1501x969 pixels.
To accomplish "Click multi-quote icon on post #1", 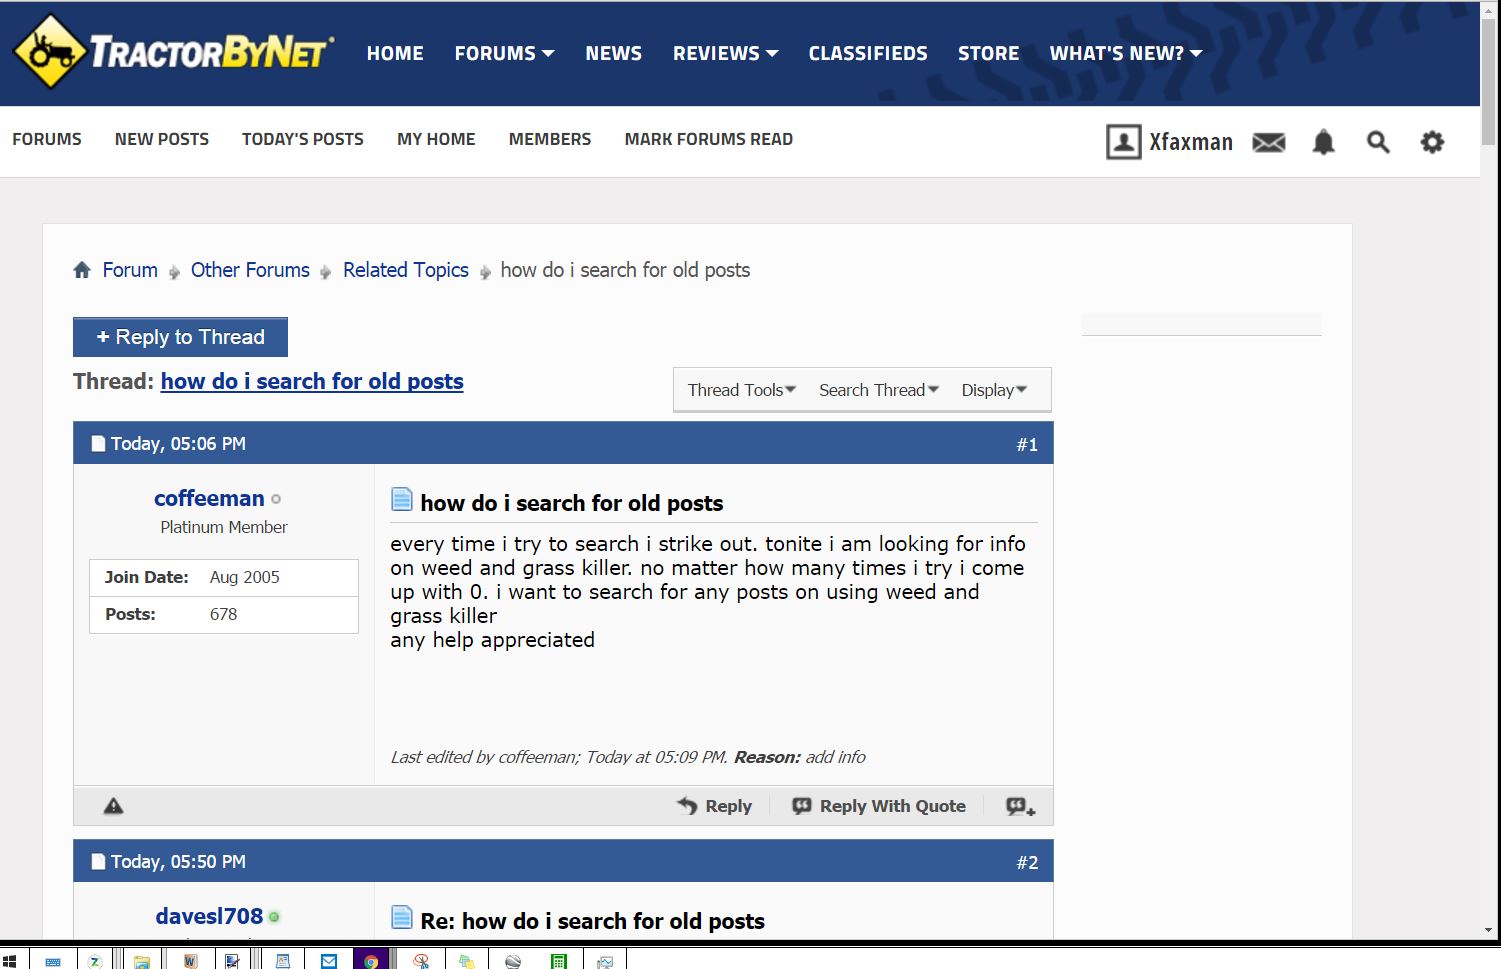I will coord(1020,806).
